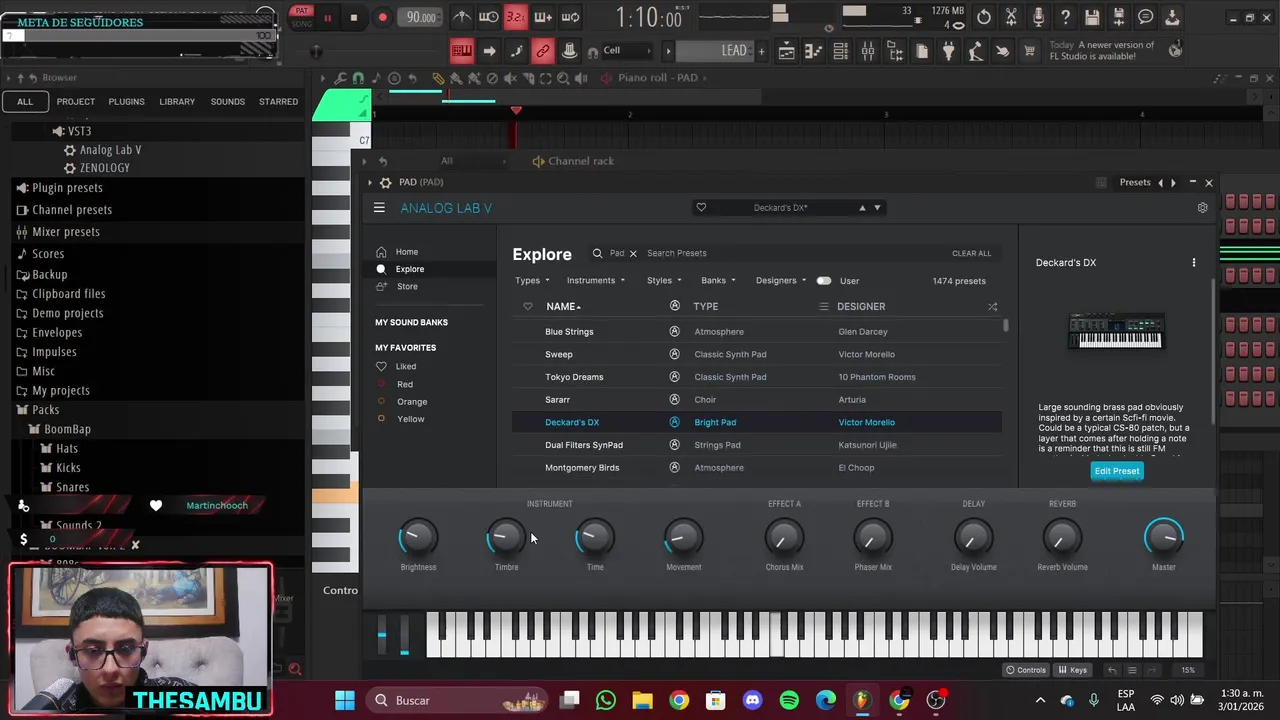Adjust the Reverb Volume knob
This screenshot has height=720, width=1280.
click(1062, 538)
